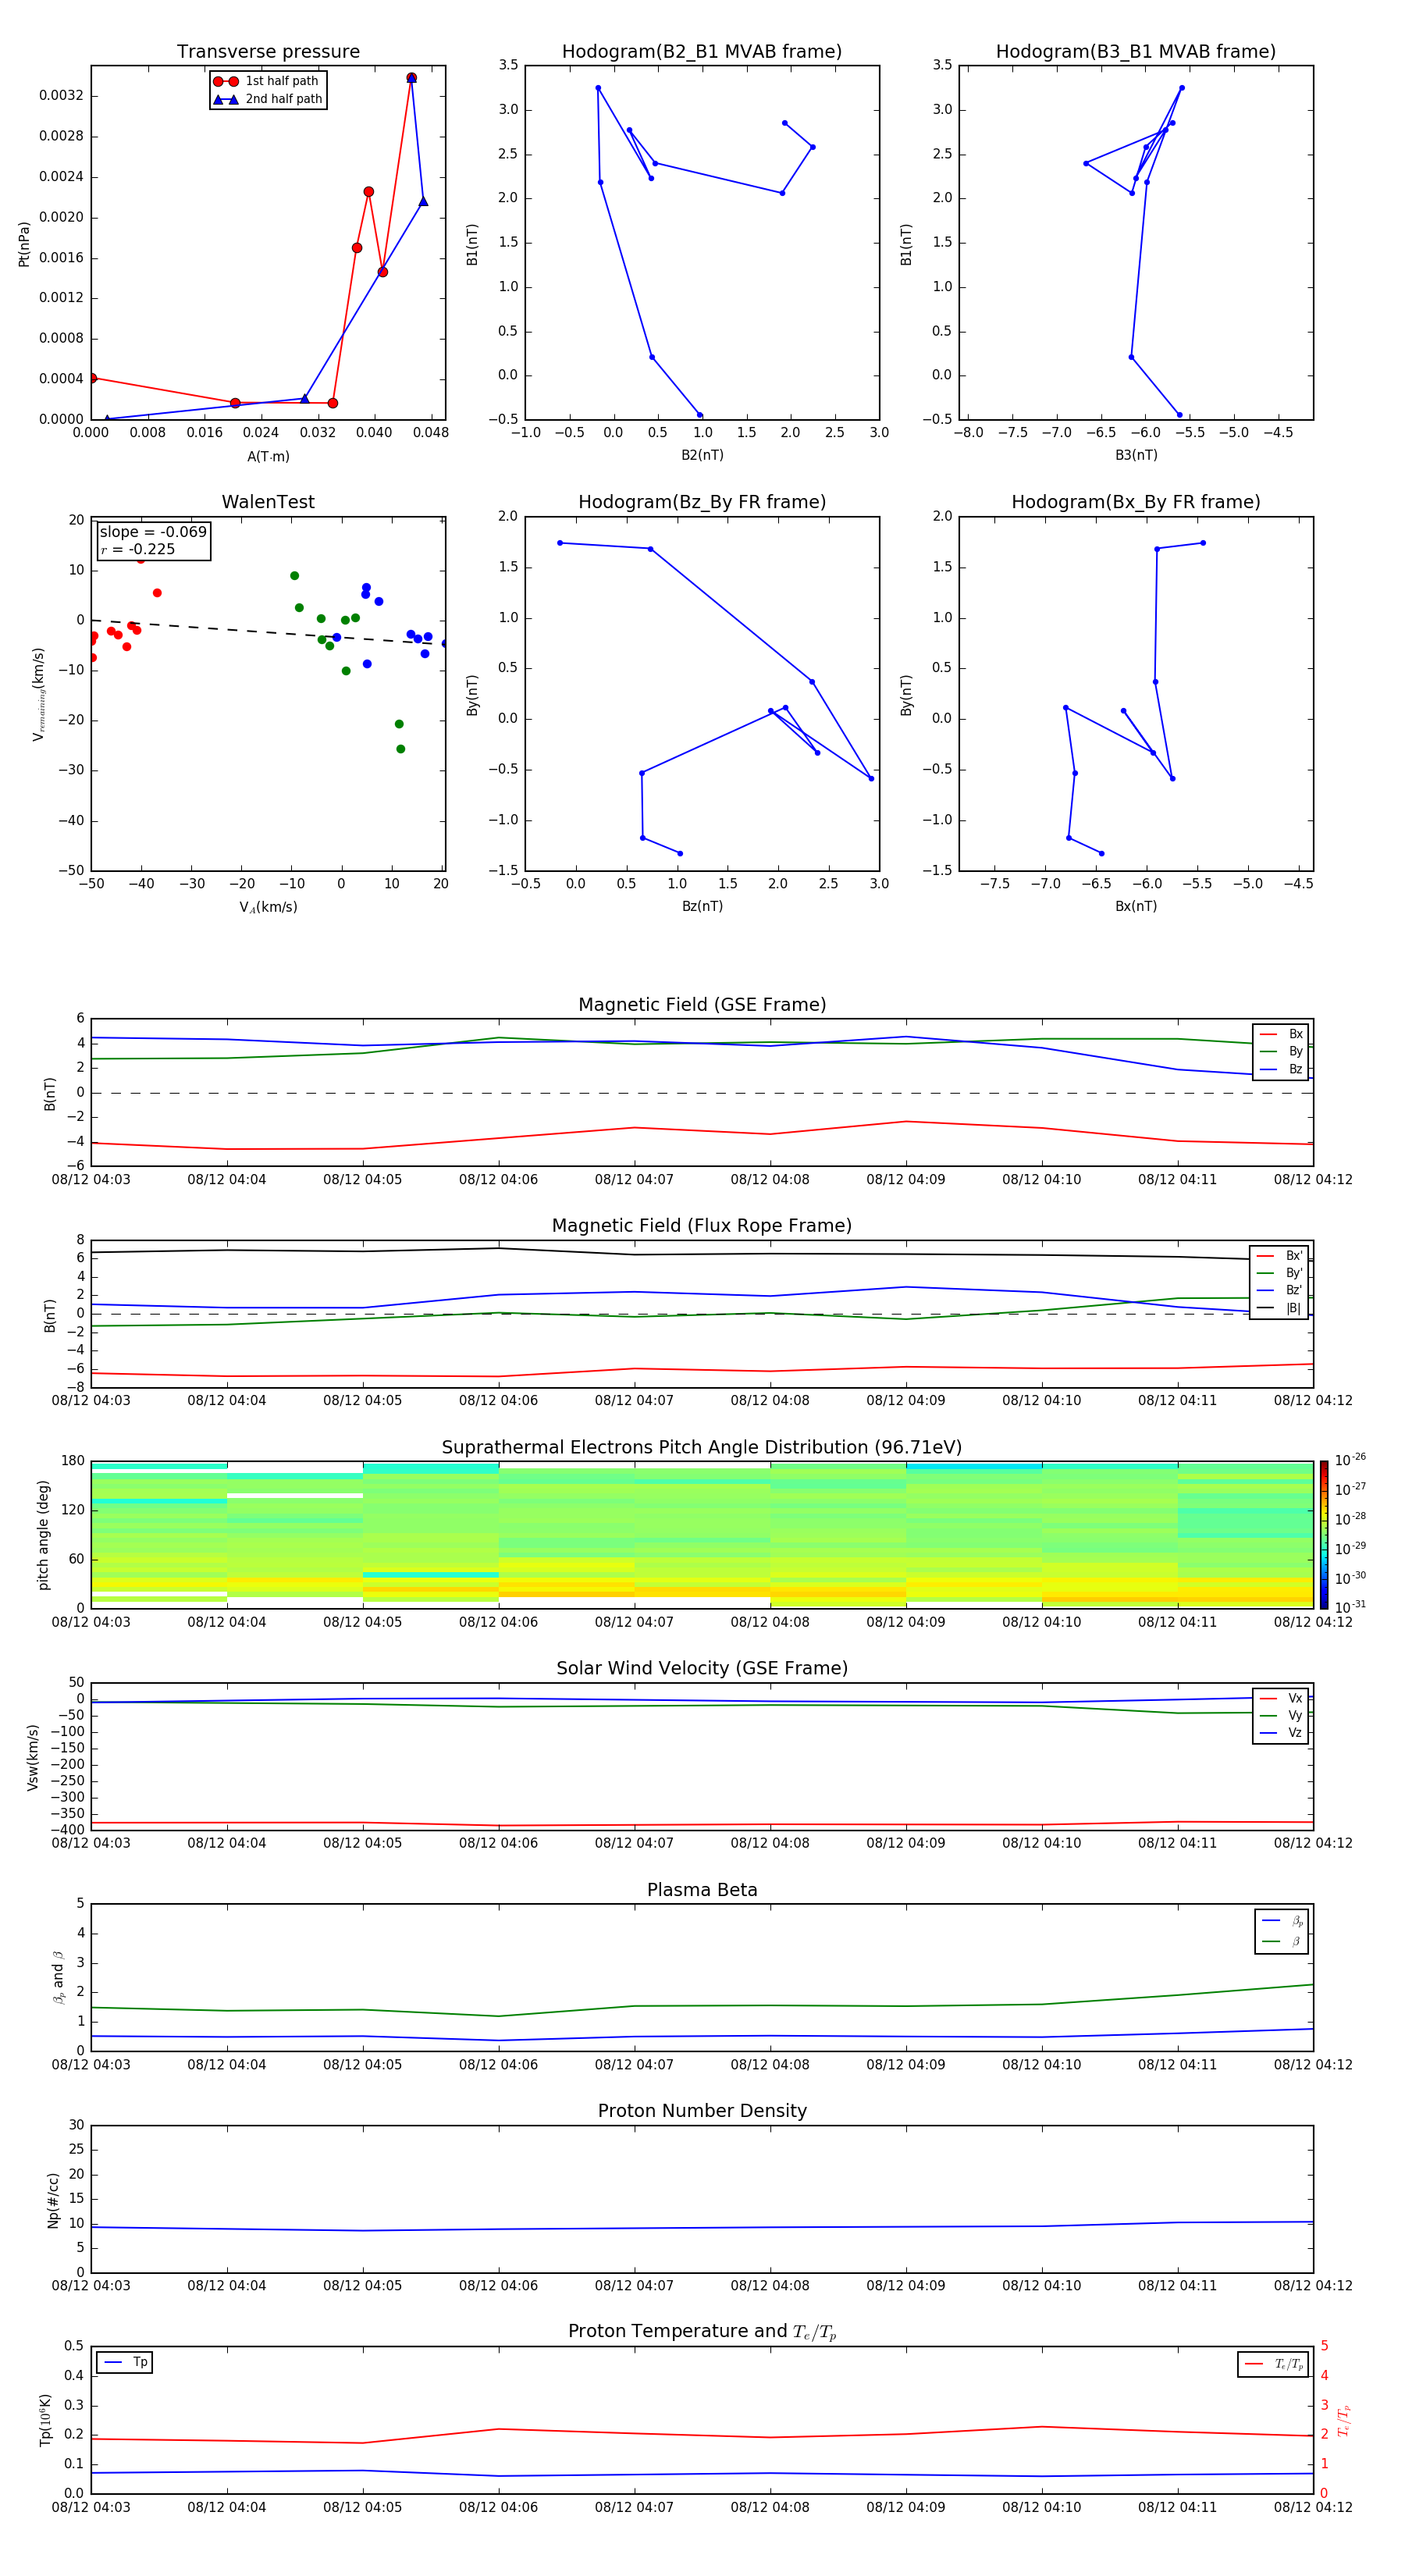Click the "Hodogram(B3_B1 MVAB frame)" title
Viewport: 1405px width, 2576px height.
1136,51
